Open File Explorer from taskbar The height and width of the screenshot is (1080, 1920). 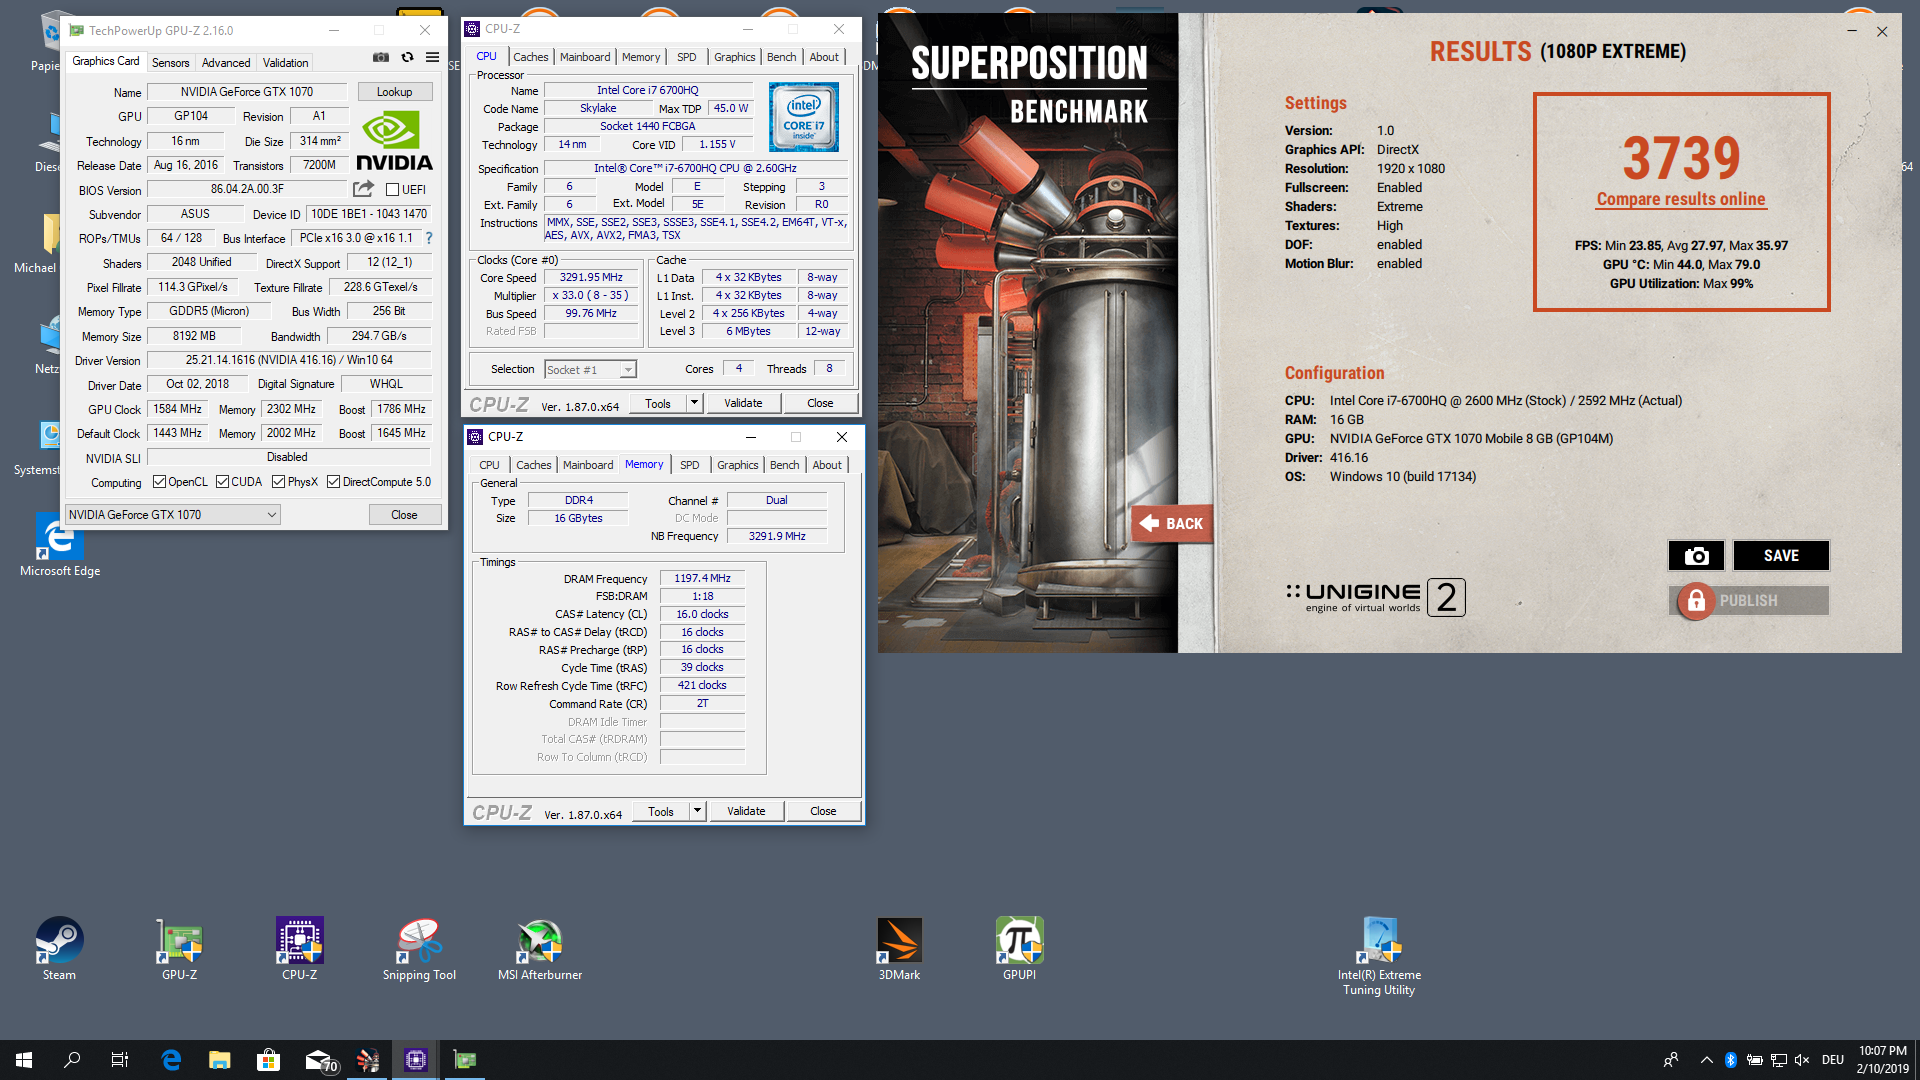point(220,1060)
